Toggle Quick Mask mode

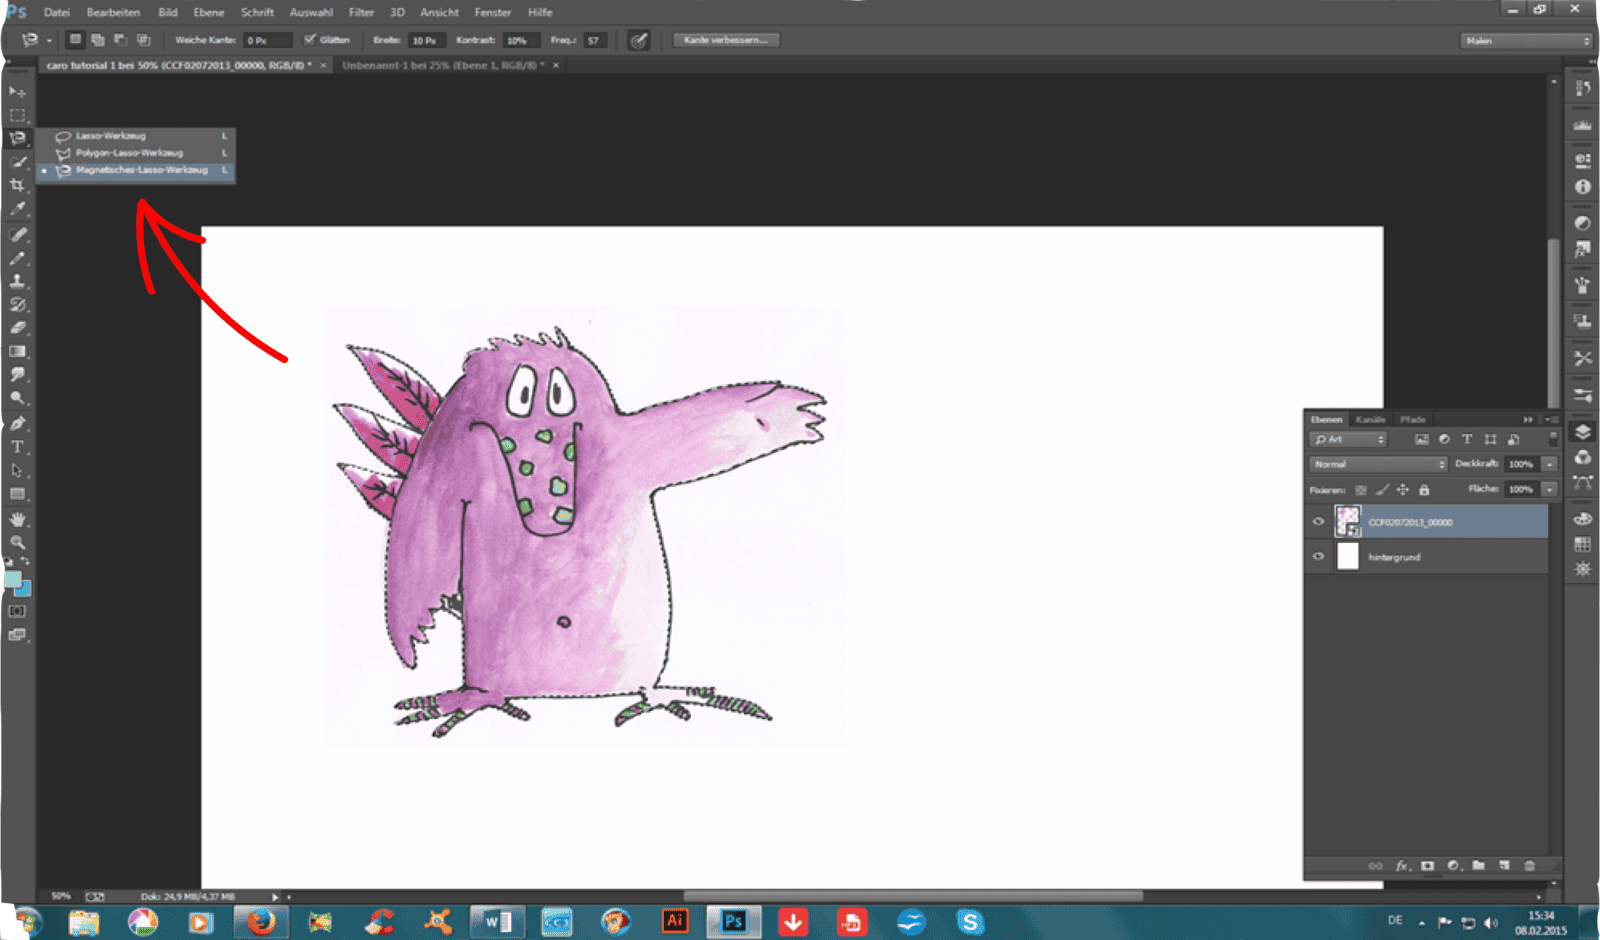coord(17,611)
